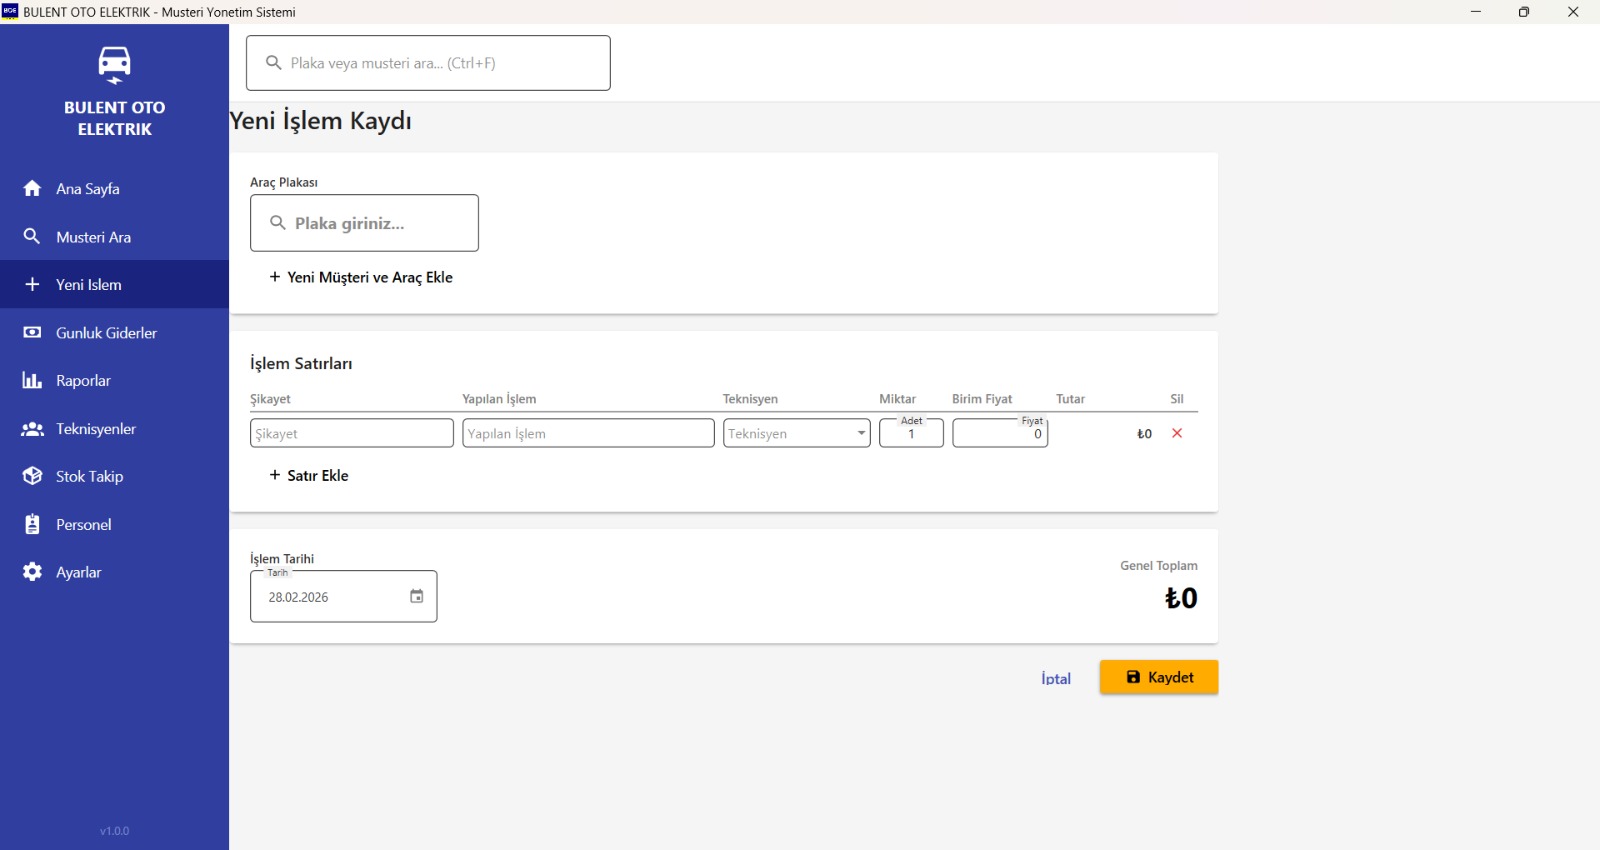Viewport: 1600px width, 850px height.
Task: Click the Gunluk Giderler money icon
Action: coord(32,333)
